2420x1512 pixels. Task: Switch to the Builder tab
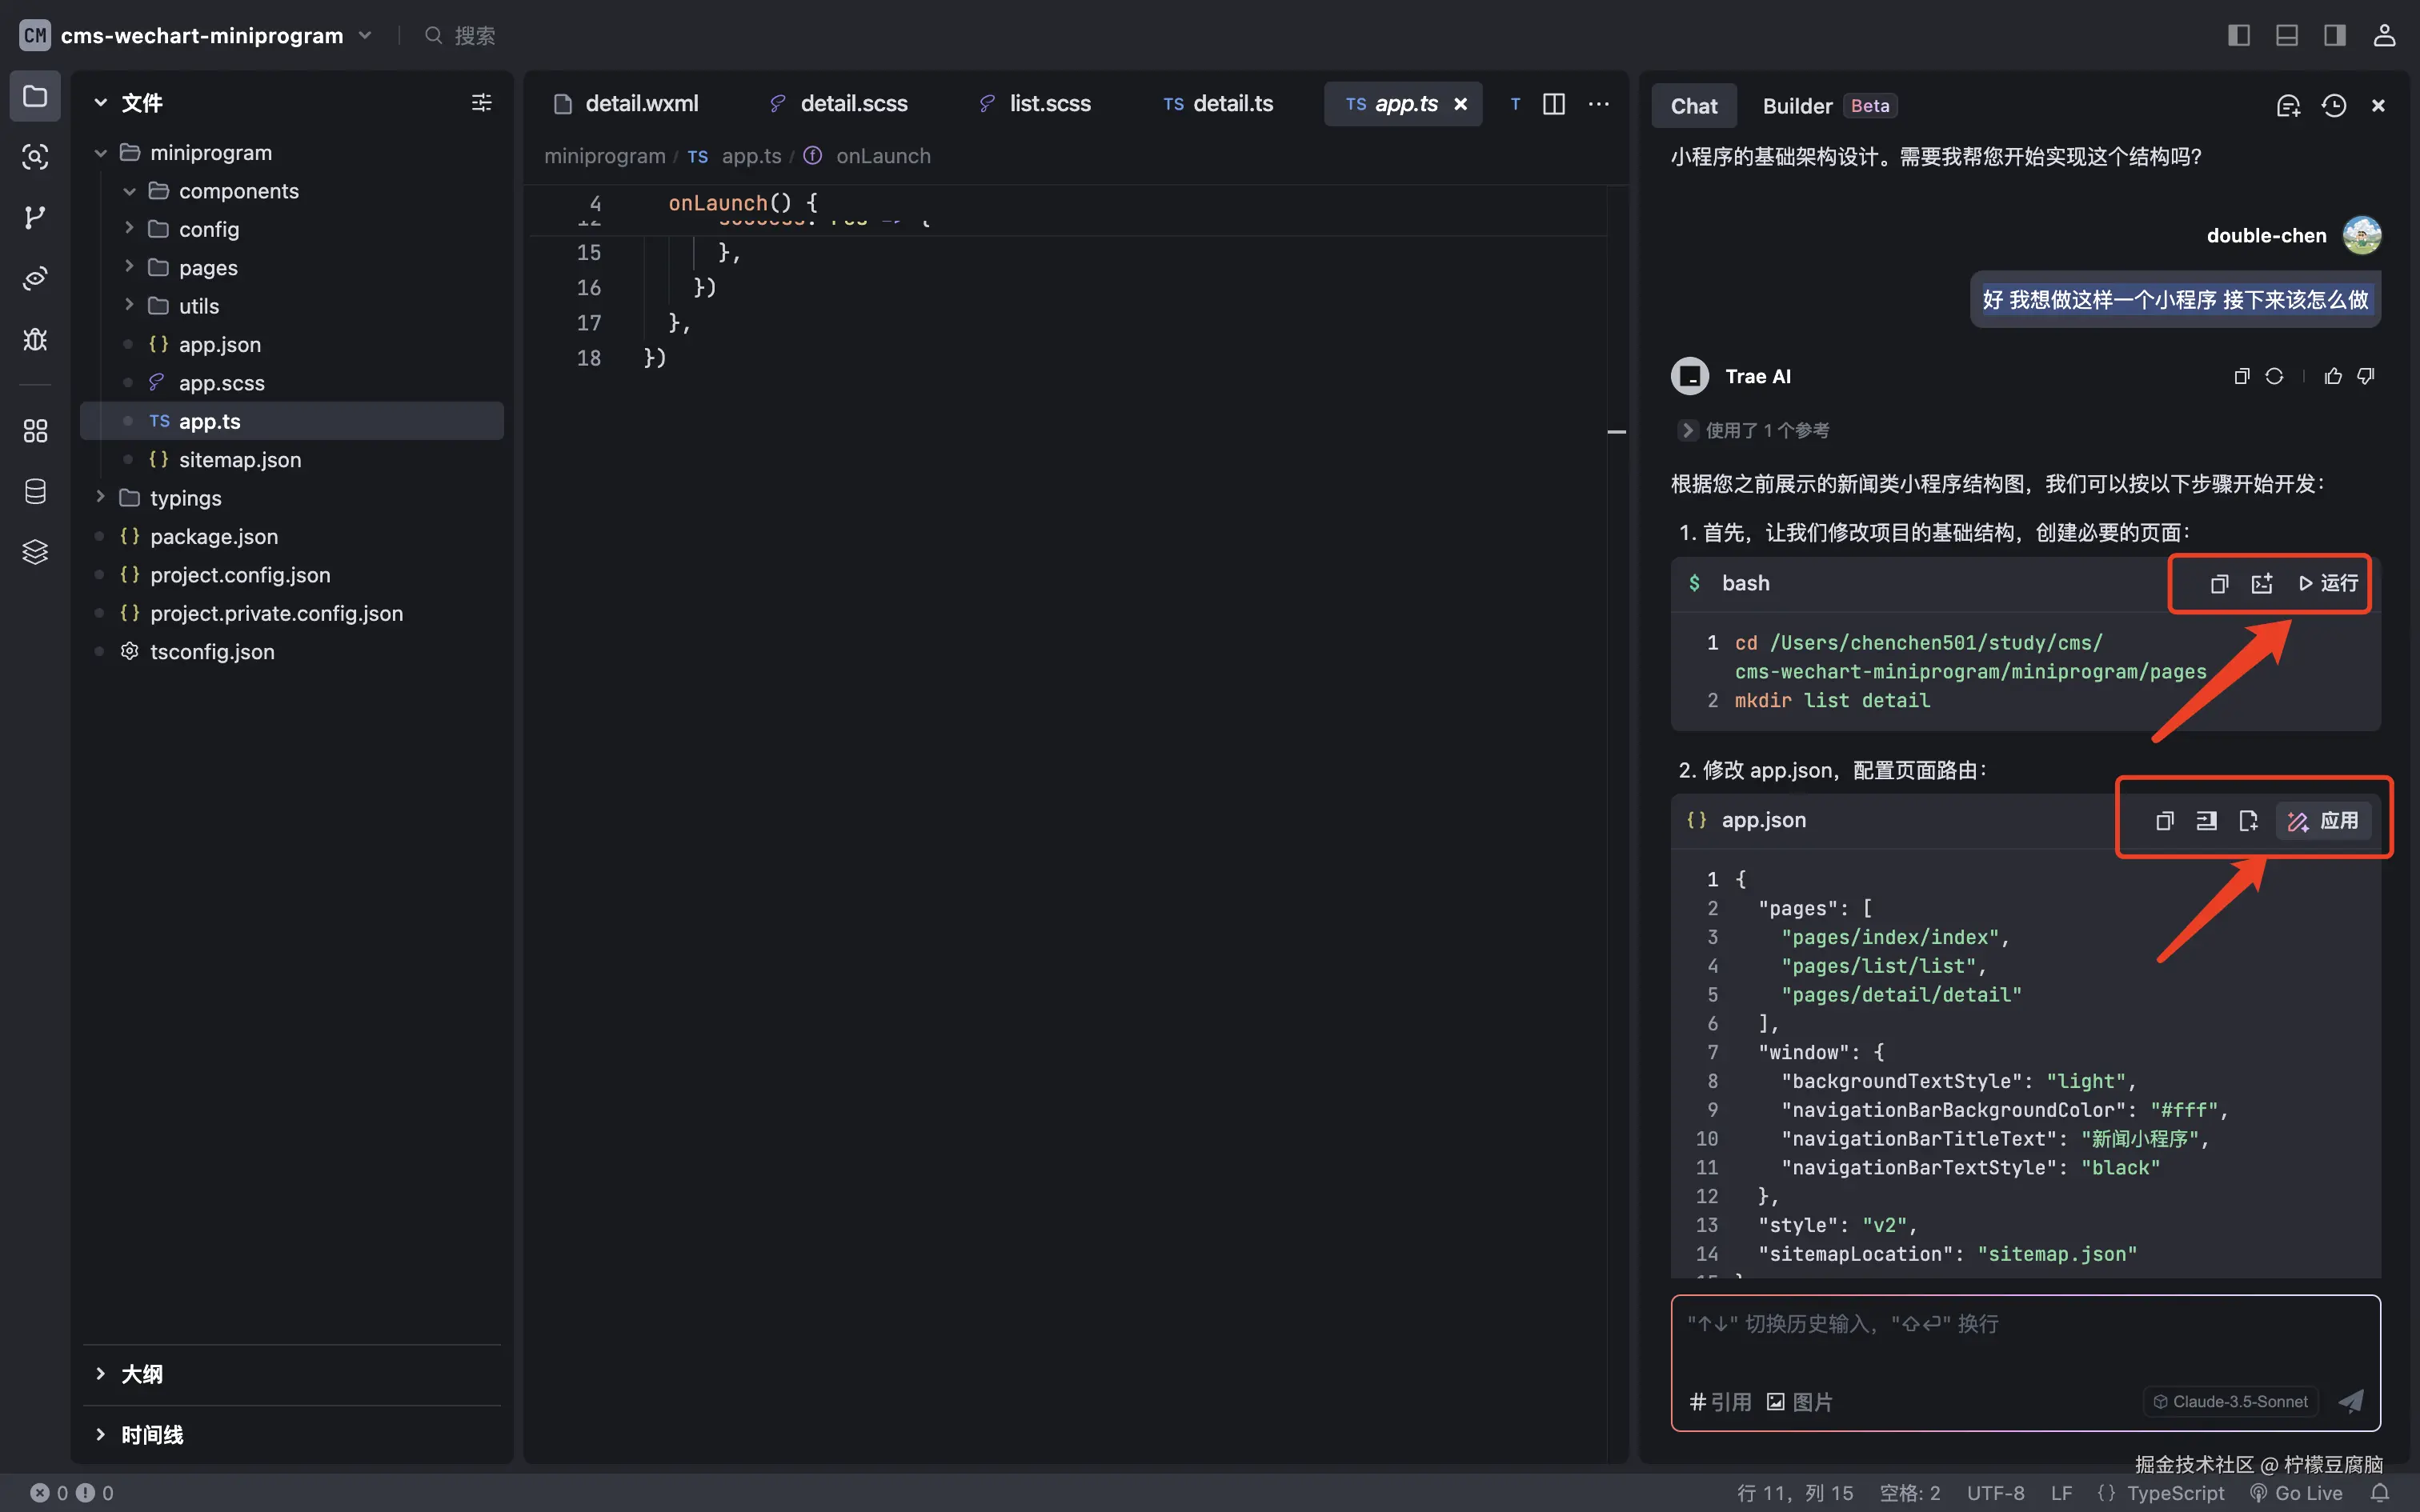[1797, 106]
